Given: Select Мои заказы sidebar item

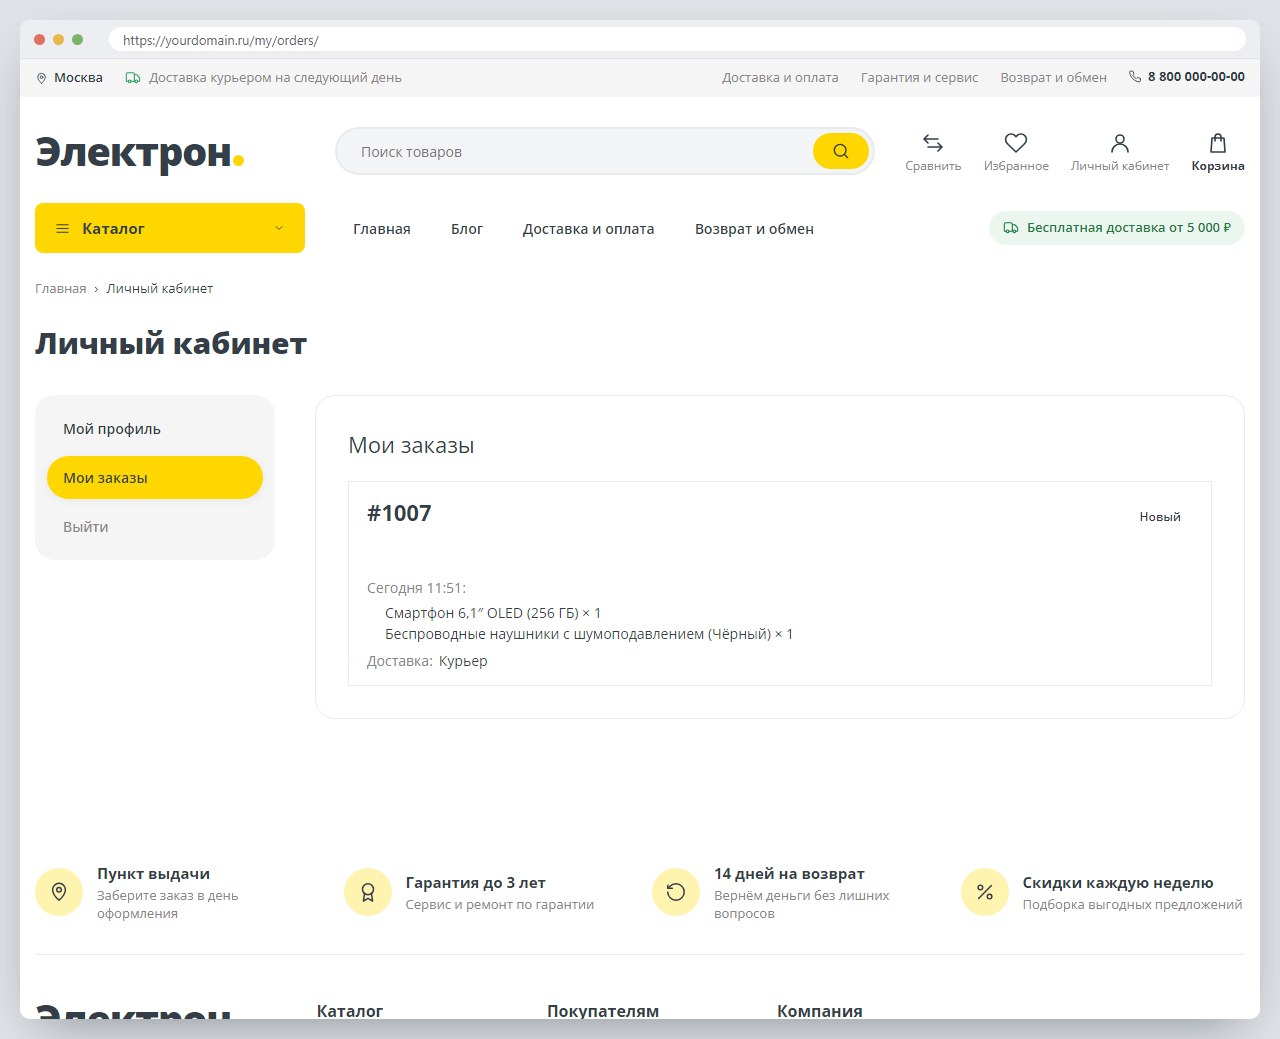Looking at the screenshot, I should click(x=155, y=478).
